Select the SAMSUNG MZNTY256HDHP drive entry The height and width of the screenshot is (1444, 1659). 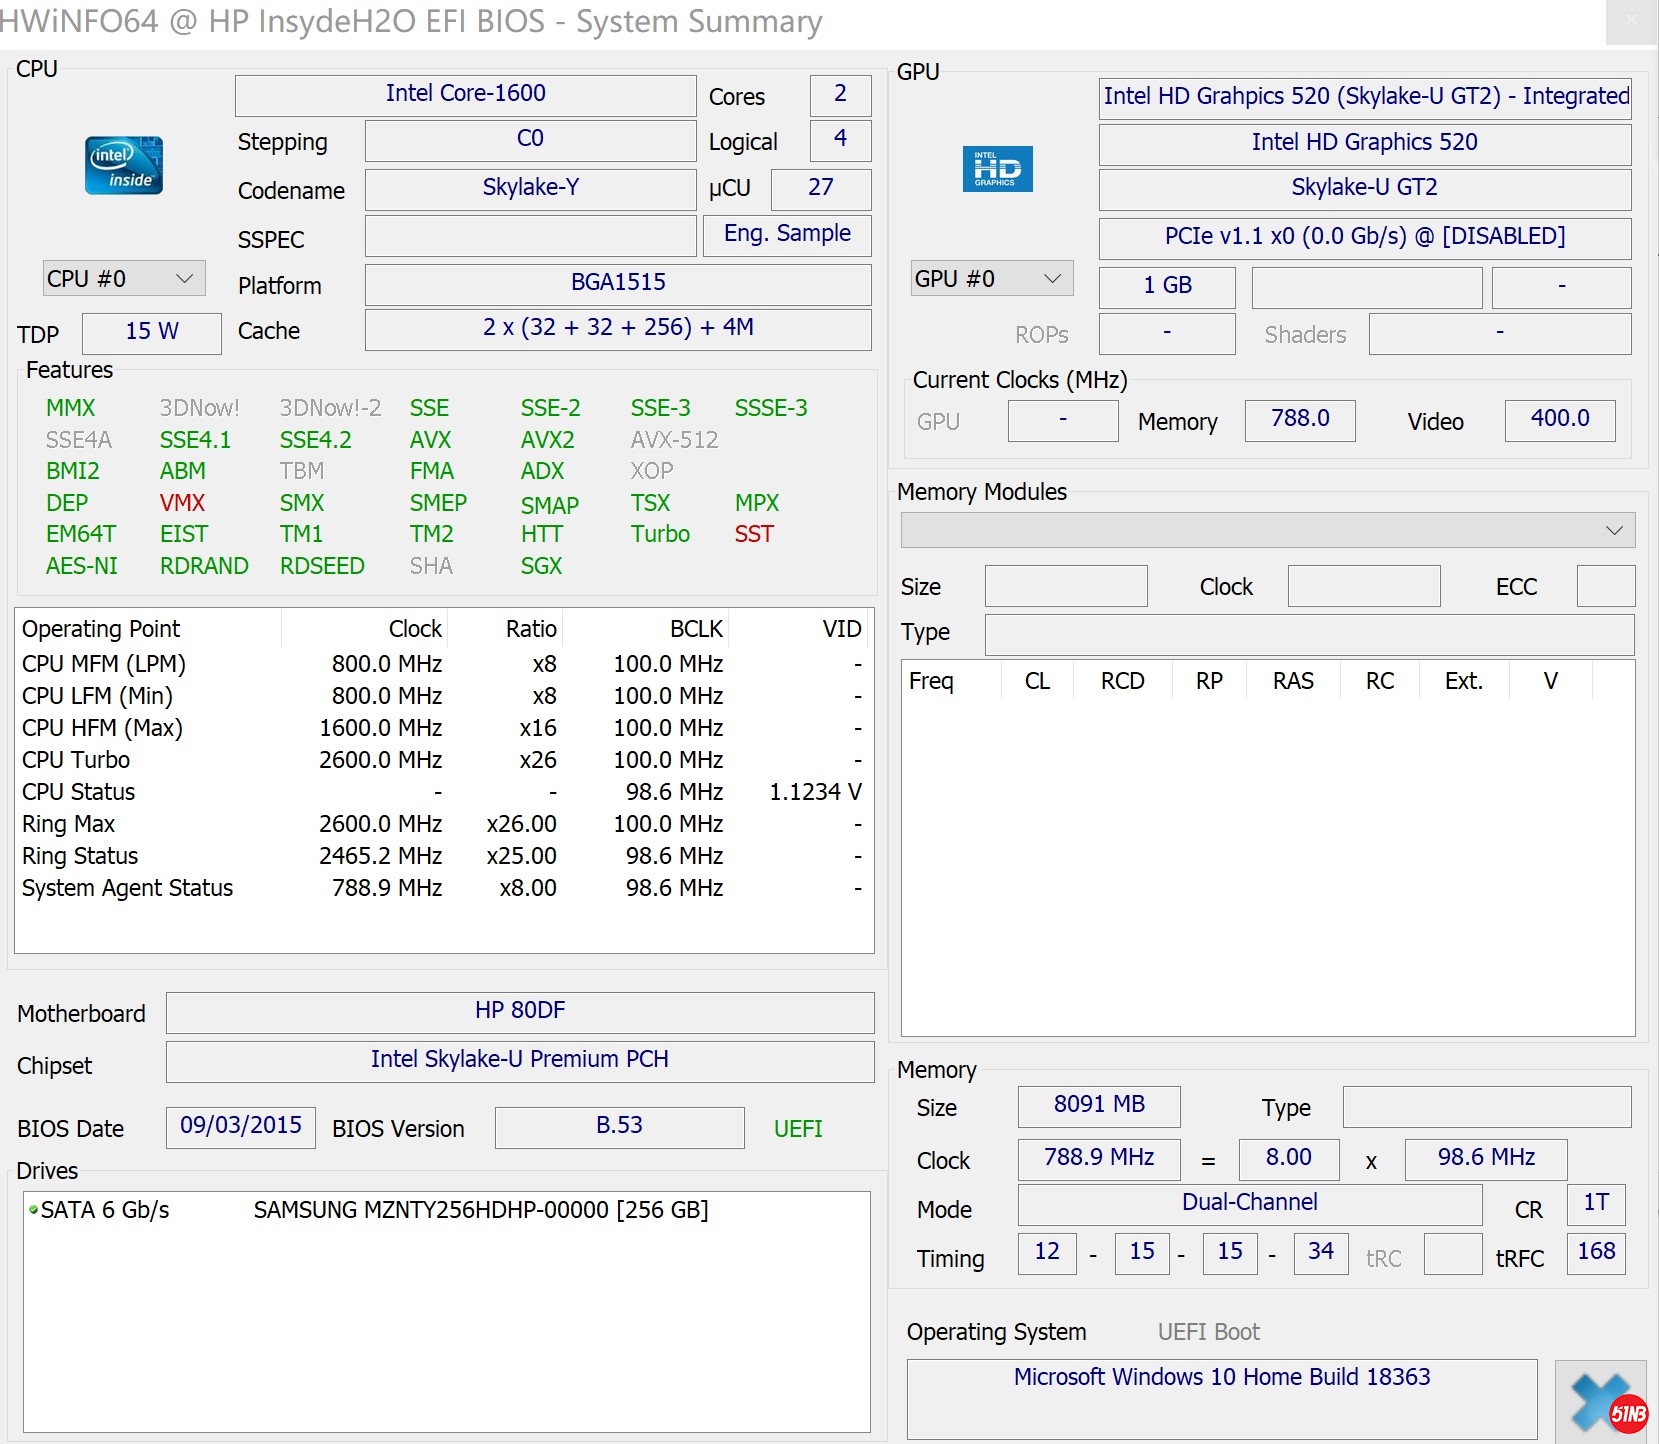(480, 1210)
